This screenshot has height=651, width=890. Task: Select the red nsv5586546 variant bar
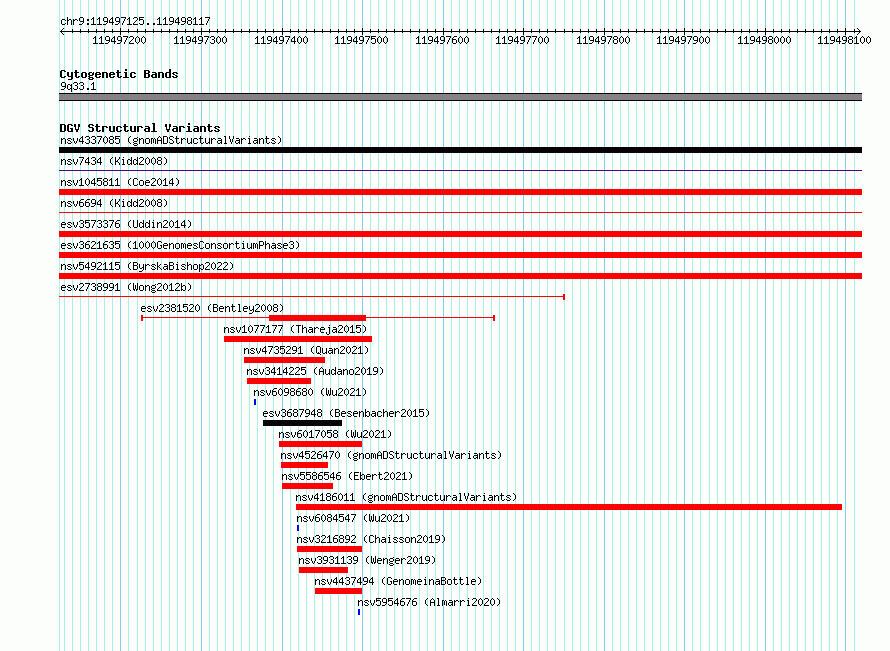tap(307, 486)
